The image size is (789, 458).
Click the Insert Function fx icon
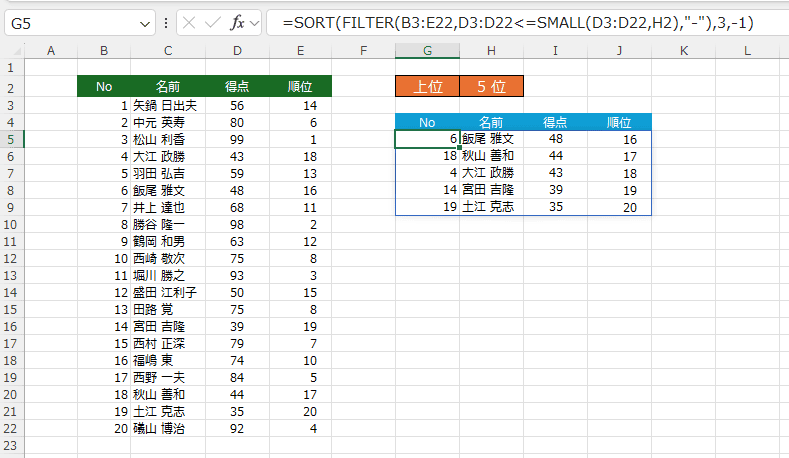pyautogui.click(x=237, y=22)
